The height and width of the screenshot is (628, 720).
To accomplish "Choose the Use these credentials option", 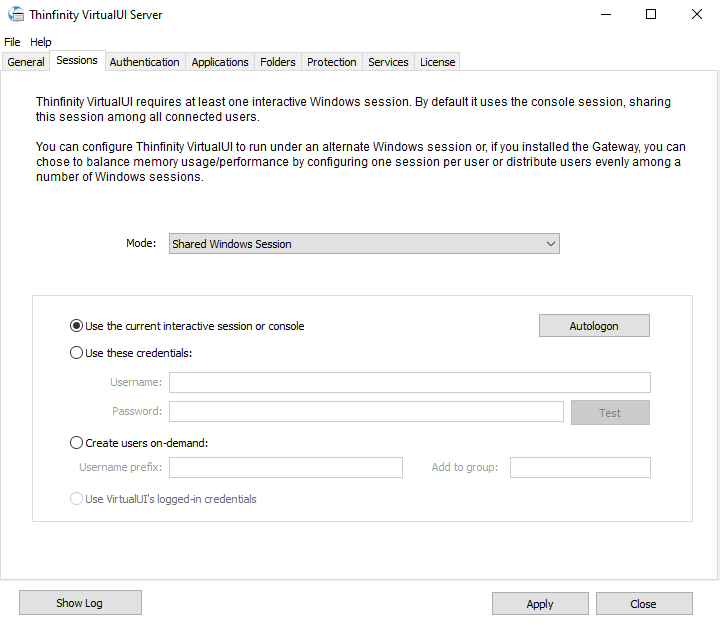I will [x=131, y=353].
